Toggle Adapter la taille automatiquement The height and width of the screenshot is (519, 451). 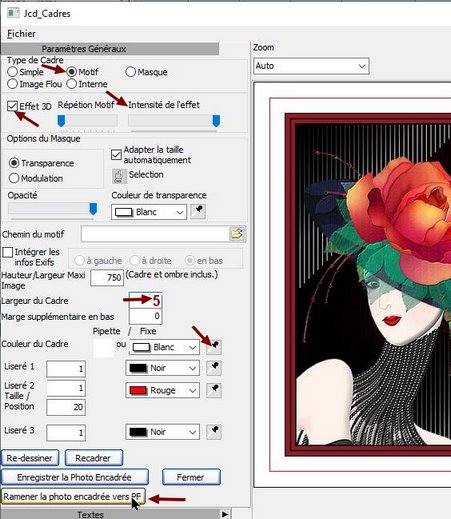coord(116,155)
